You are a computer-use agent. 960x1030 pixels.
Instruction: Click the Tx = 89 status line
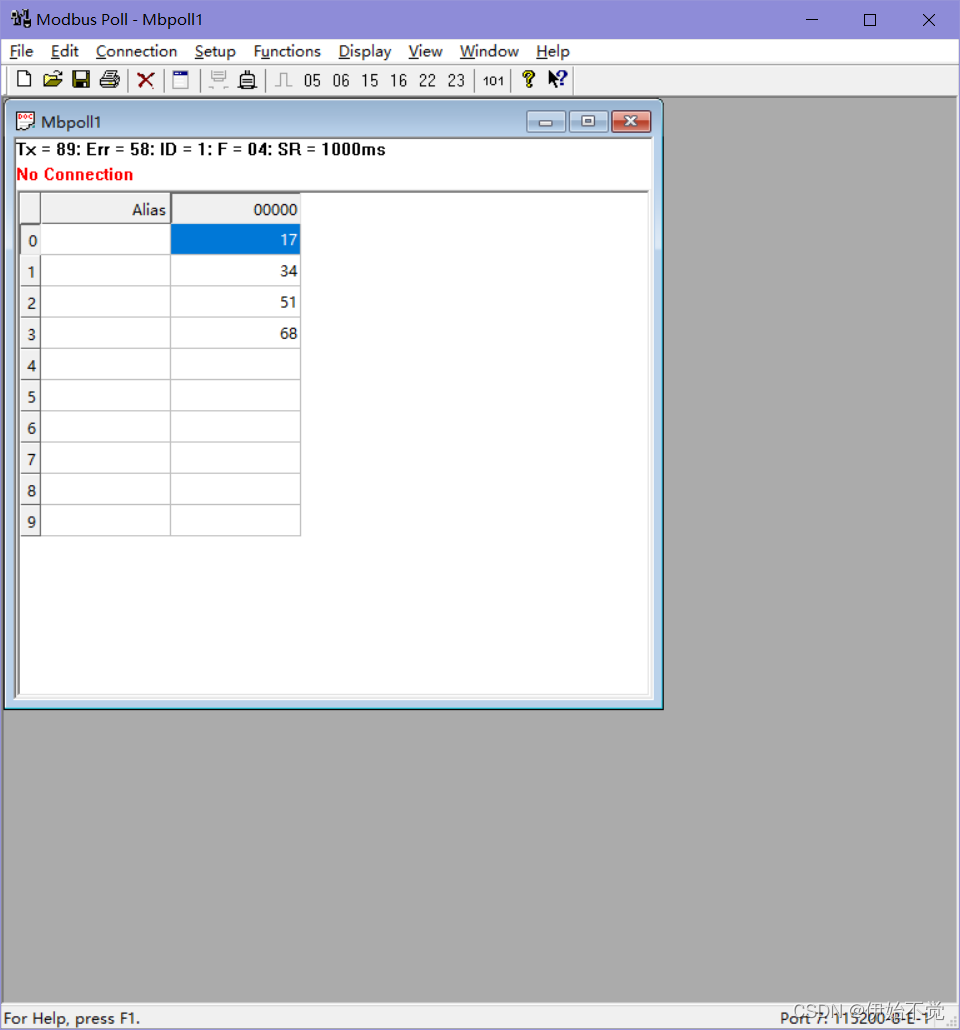(200, 149)
